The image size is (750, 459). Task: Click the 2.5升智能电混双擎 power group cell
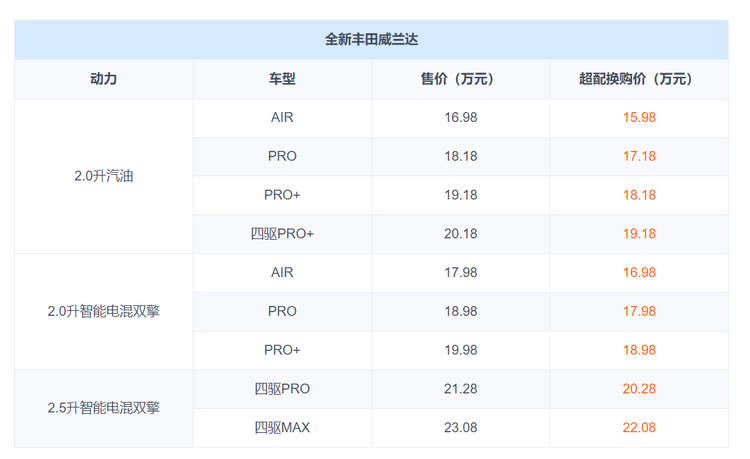click(x=103, y=408)
